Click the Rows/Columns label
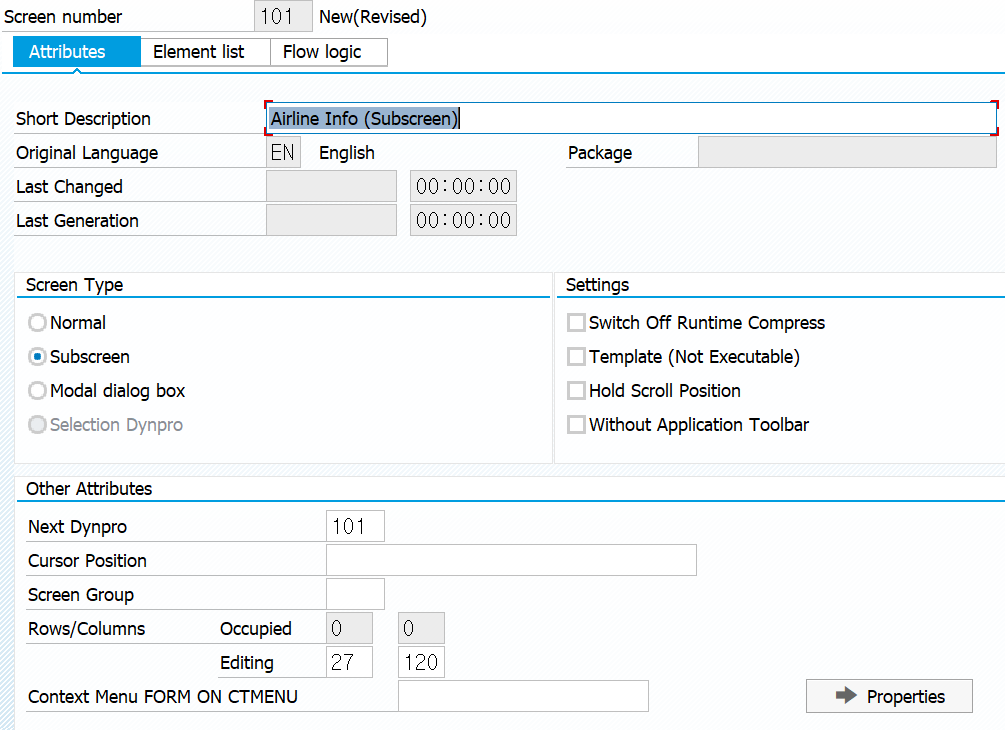This screenshot has height=730, width=1005. (x=87, y=629)
